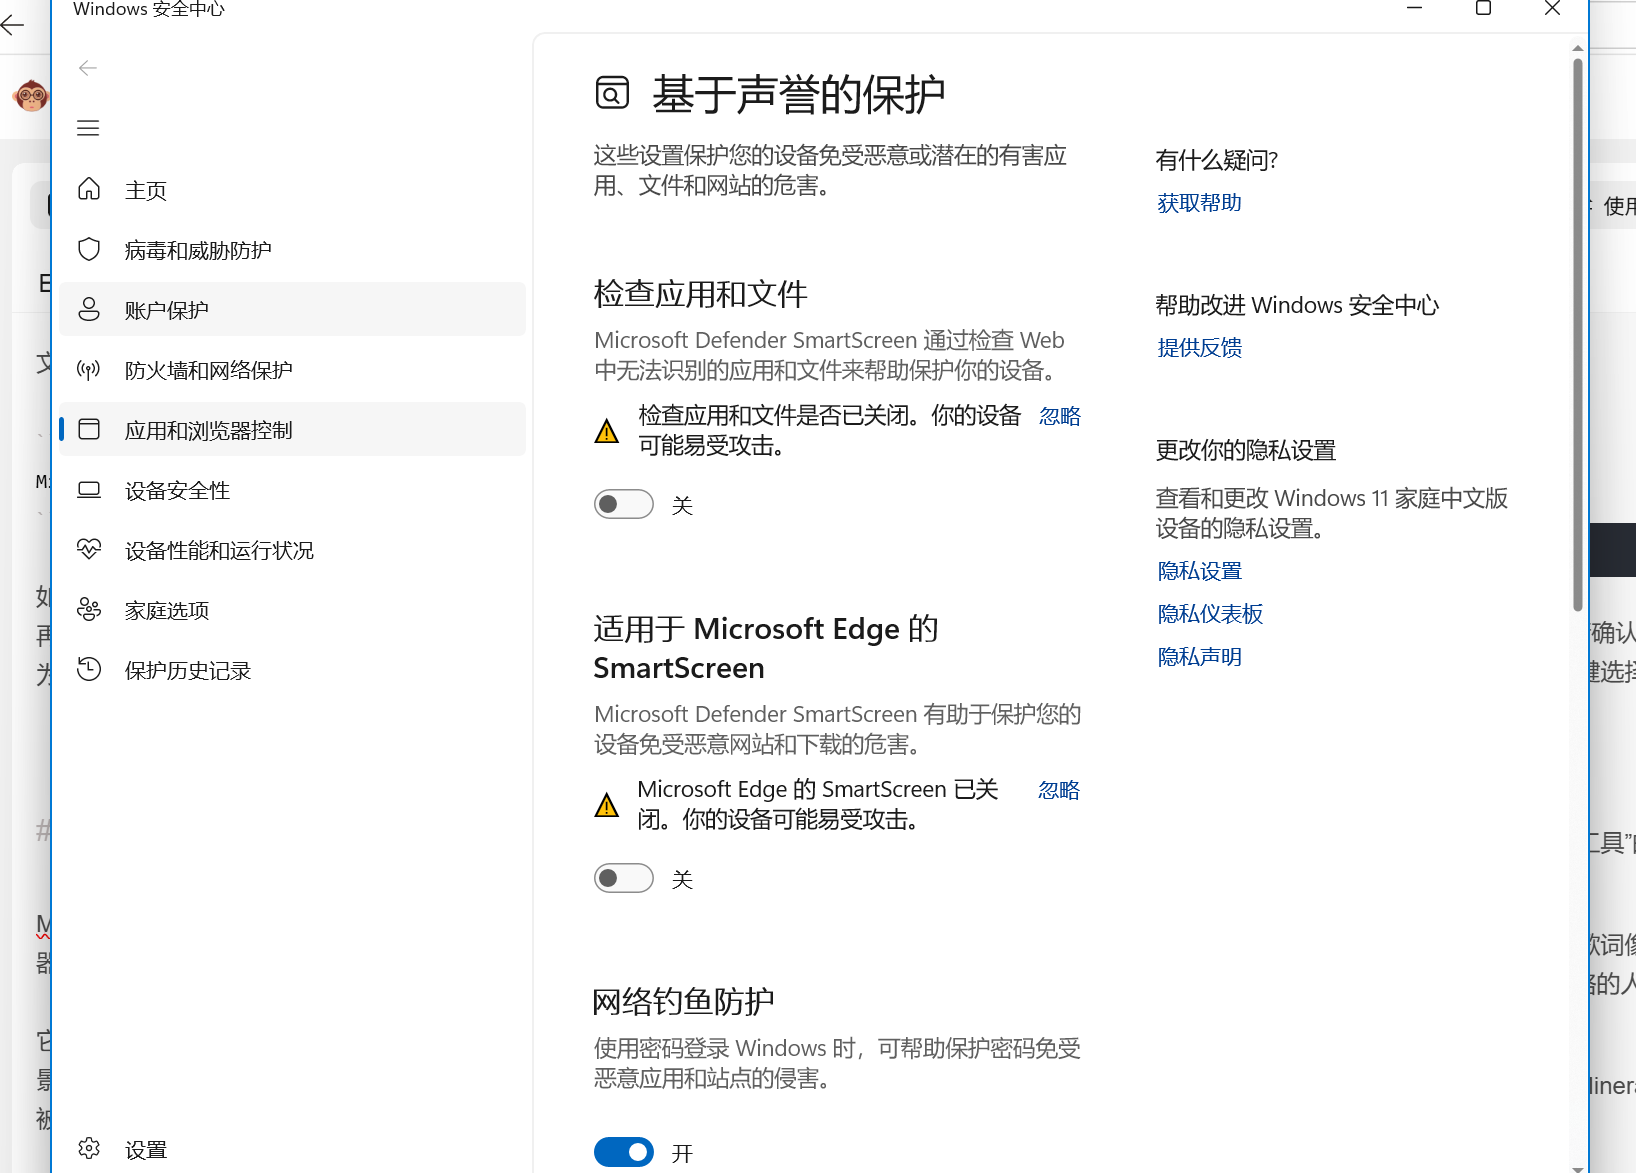Click the 有什么疑问? heading

pyautogui.click(x=1216, y=160)
